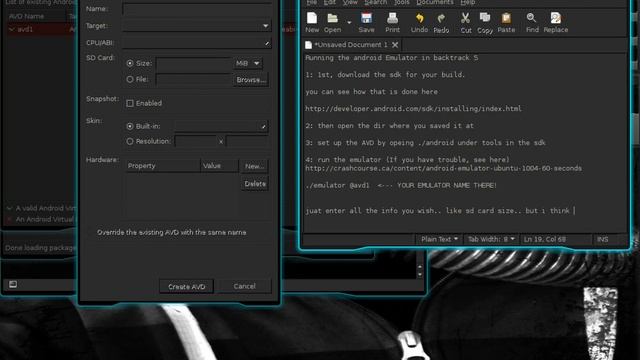Image resolution: width=640 pixels, height=360 pixels.
Task: Open the Documents menu in gedit
Action: tap(435, 2)
